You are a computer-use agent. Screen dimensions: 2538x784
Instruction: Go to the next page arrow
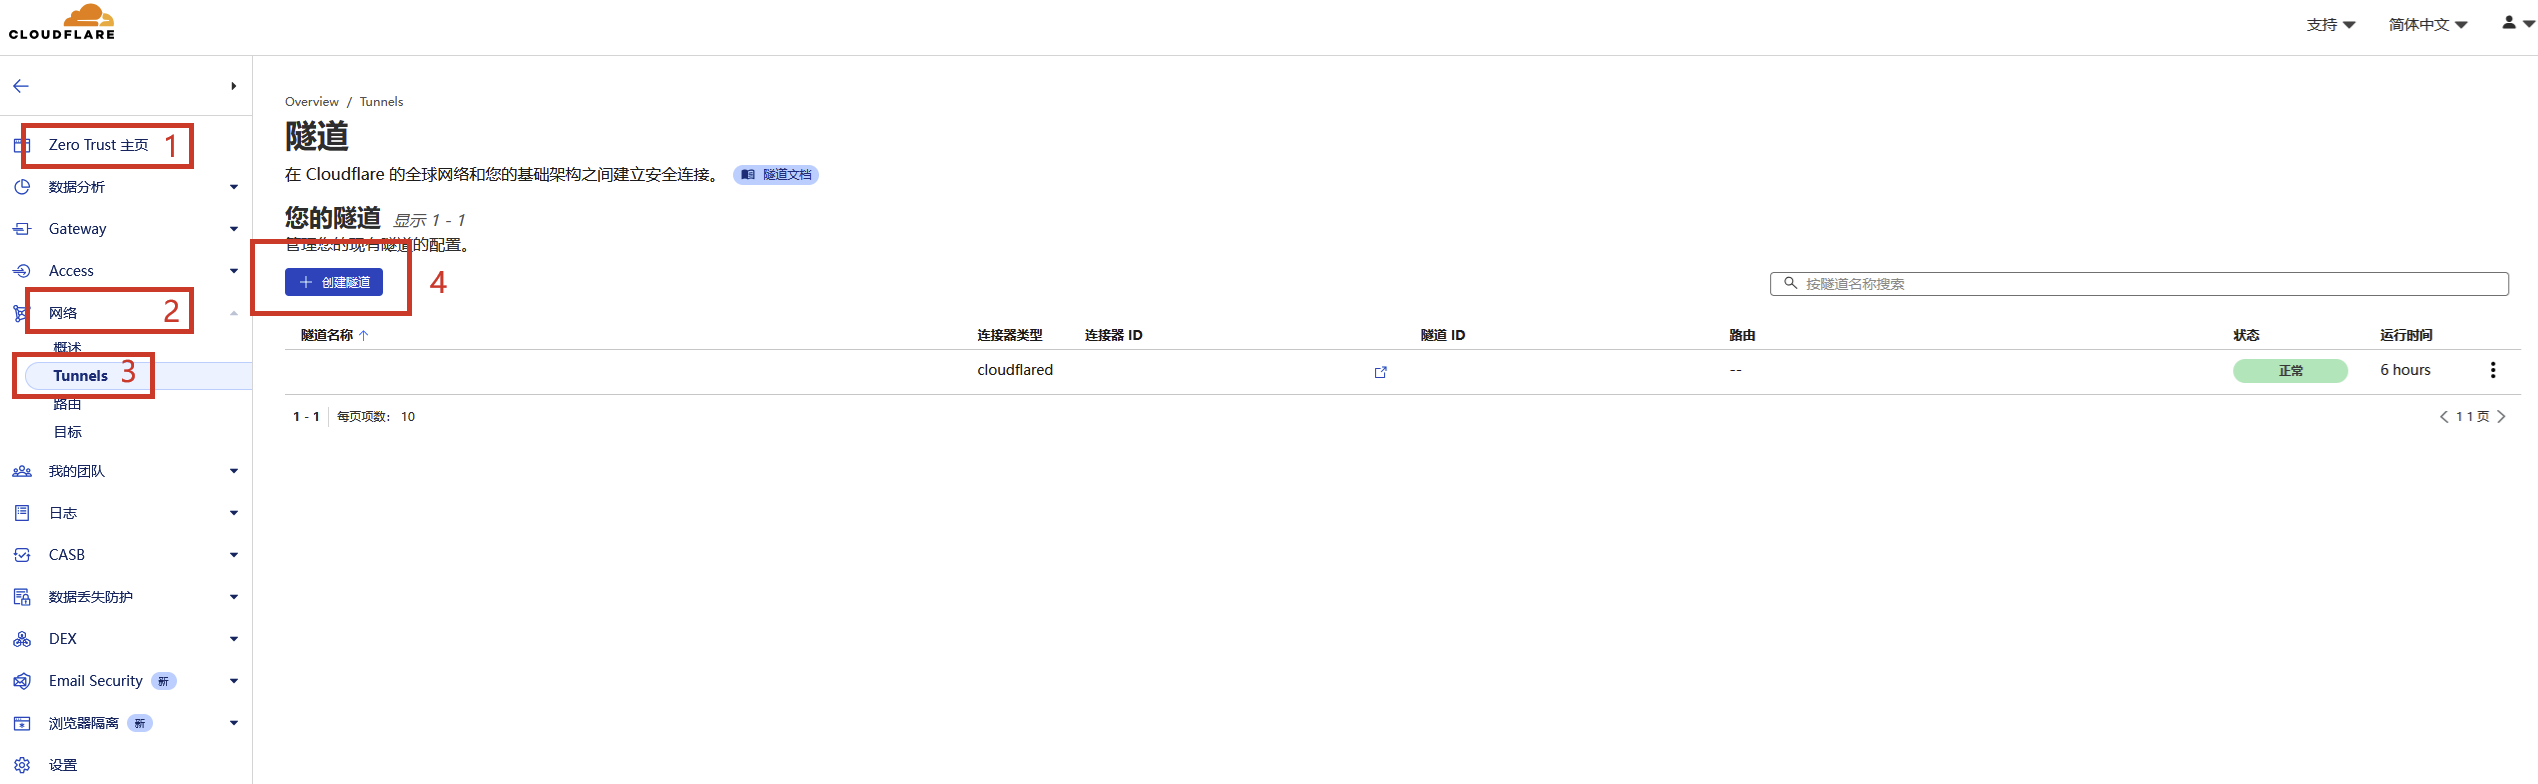point(2501,417)
